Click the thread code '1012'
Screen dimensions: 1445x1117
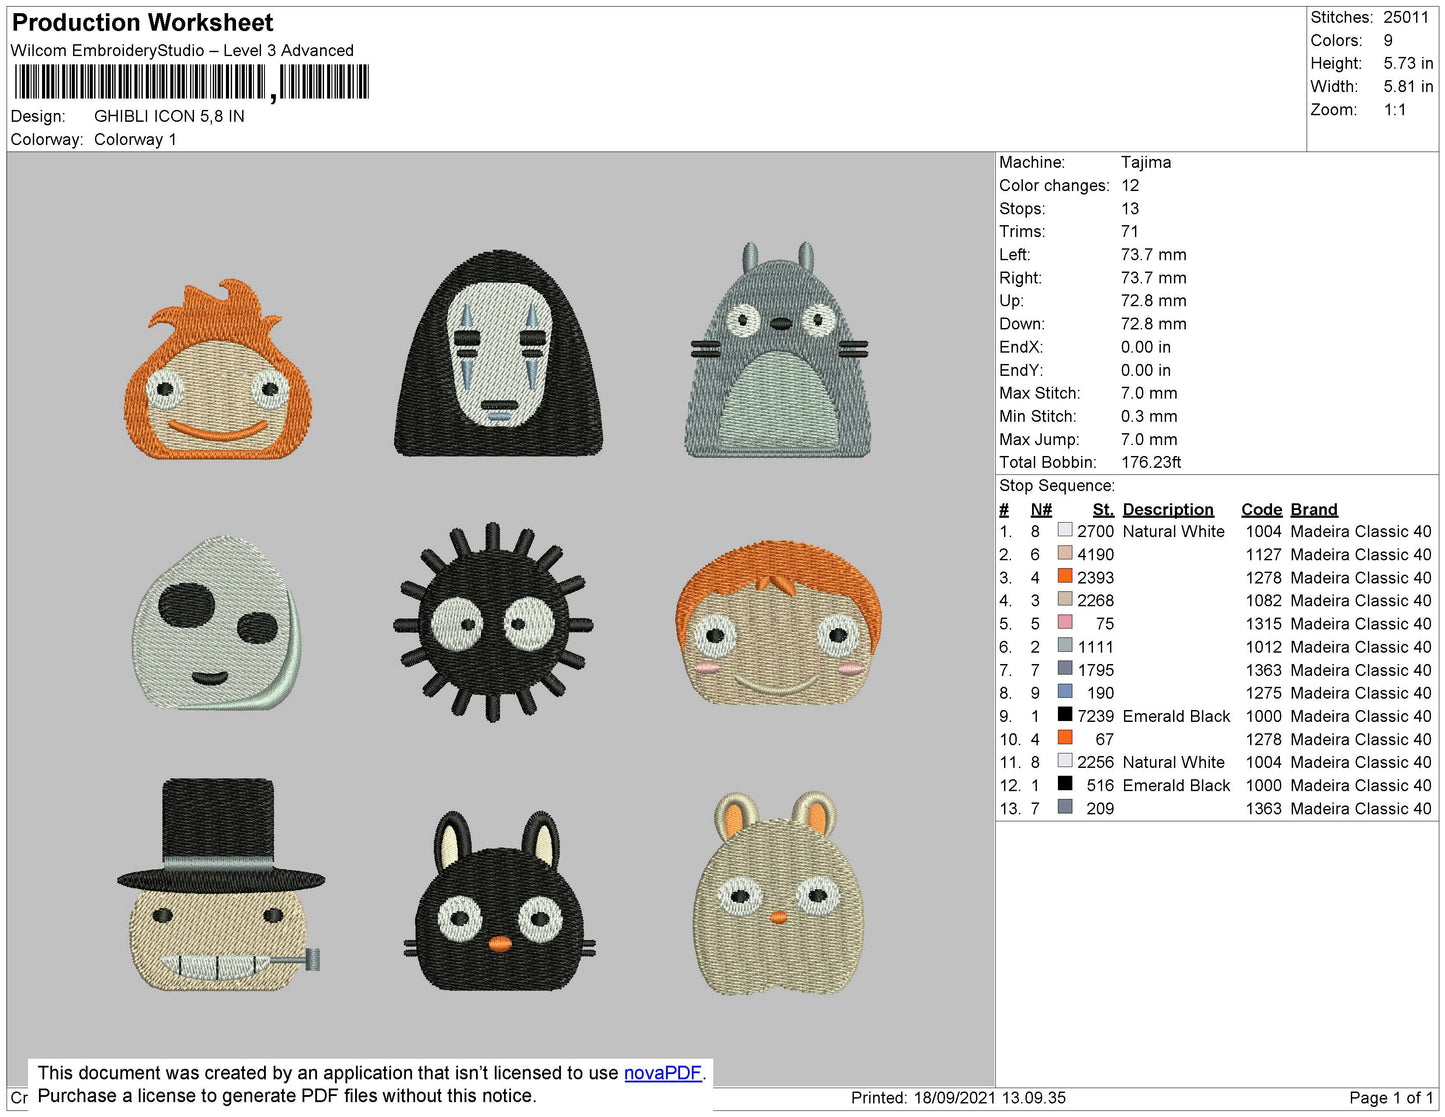(x=1264, y=646)
